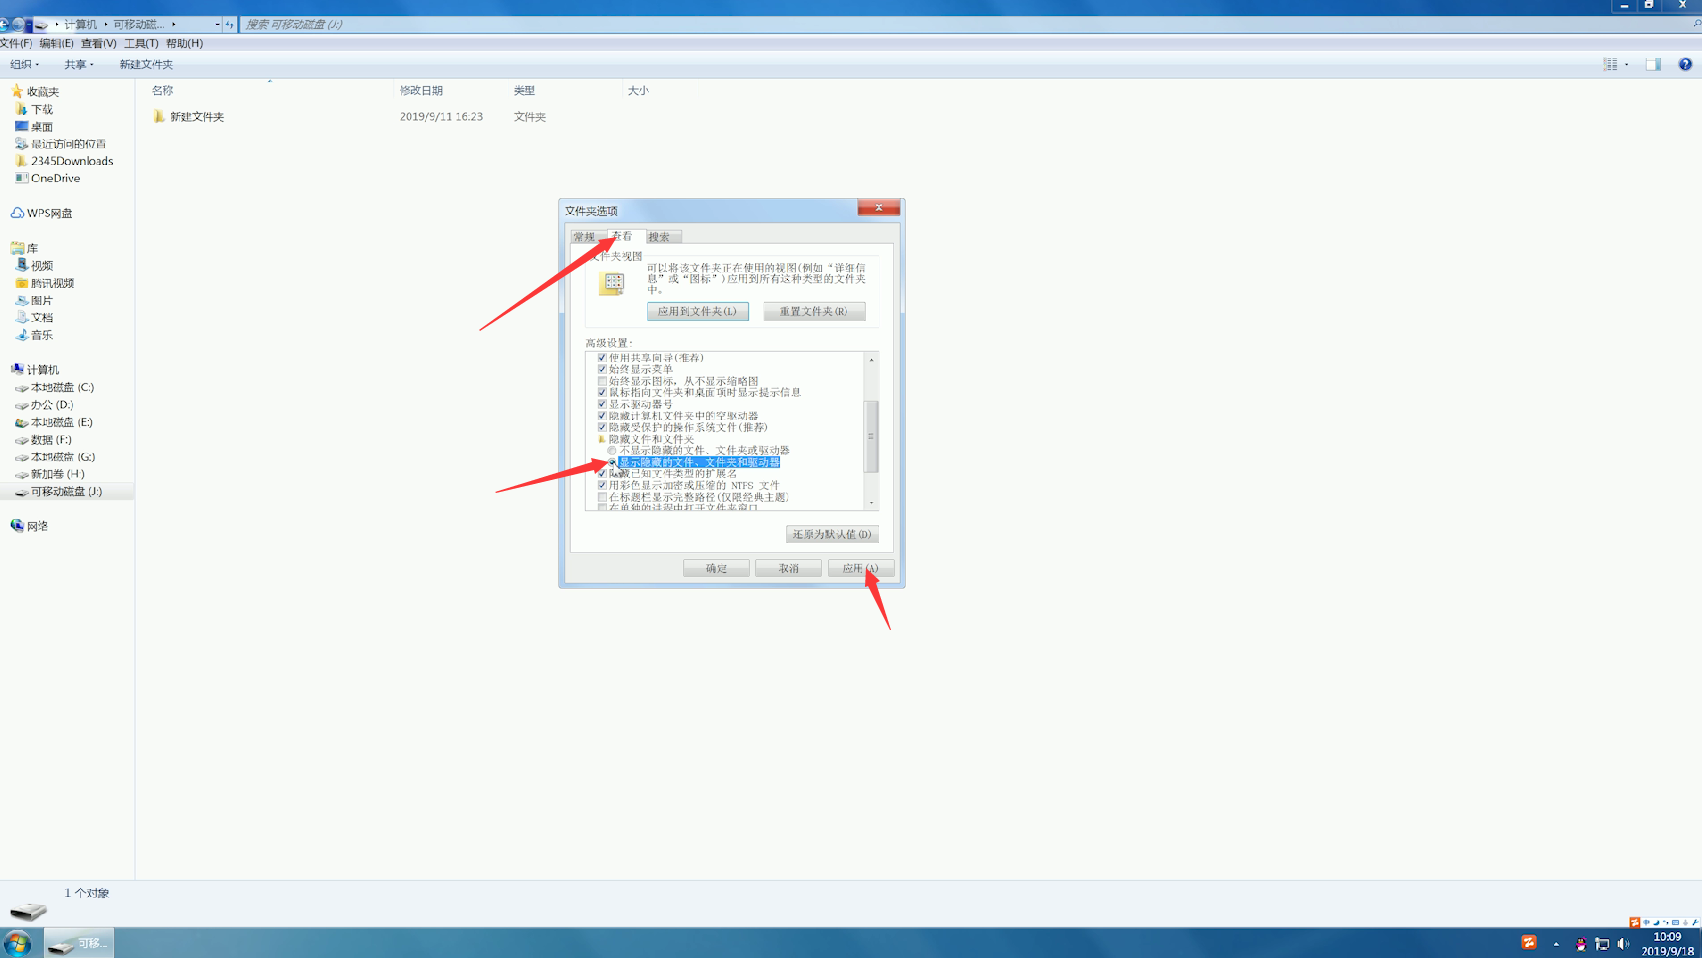Open the view options dropdown arrow
This screenshot has width=1702, height=958.
pyautogui.click(x=1627, y=64)
